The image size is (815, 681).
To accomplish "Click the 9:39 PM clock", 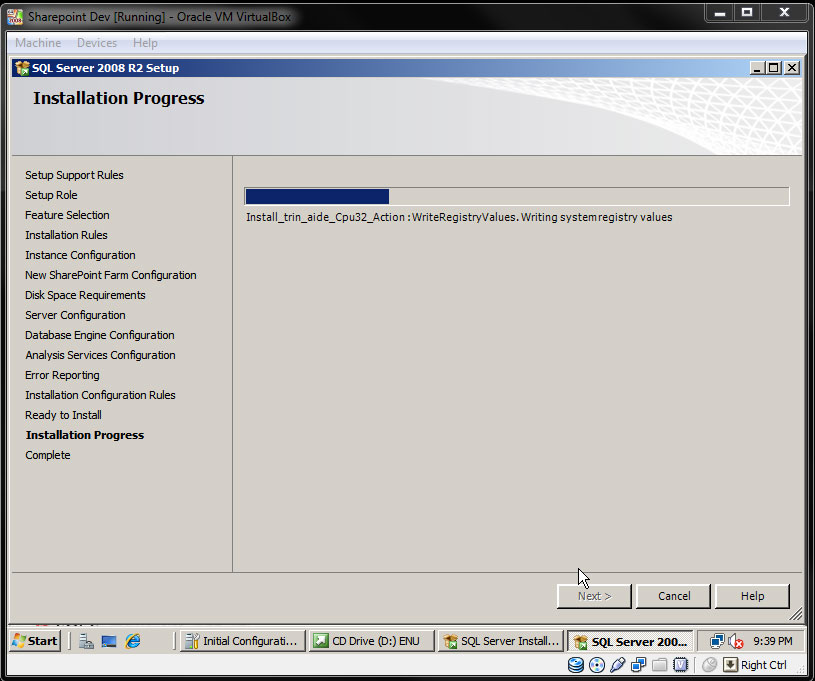I will (772, 641).
